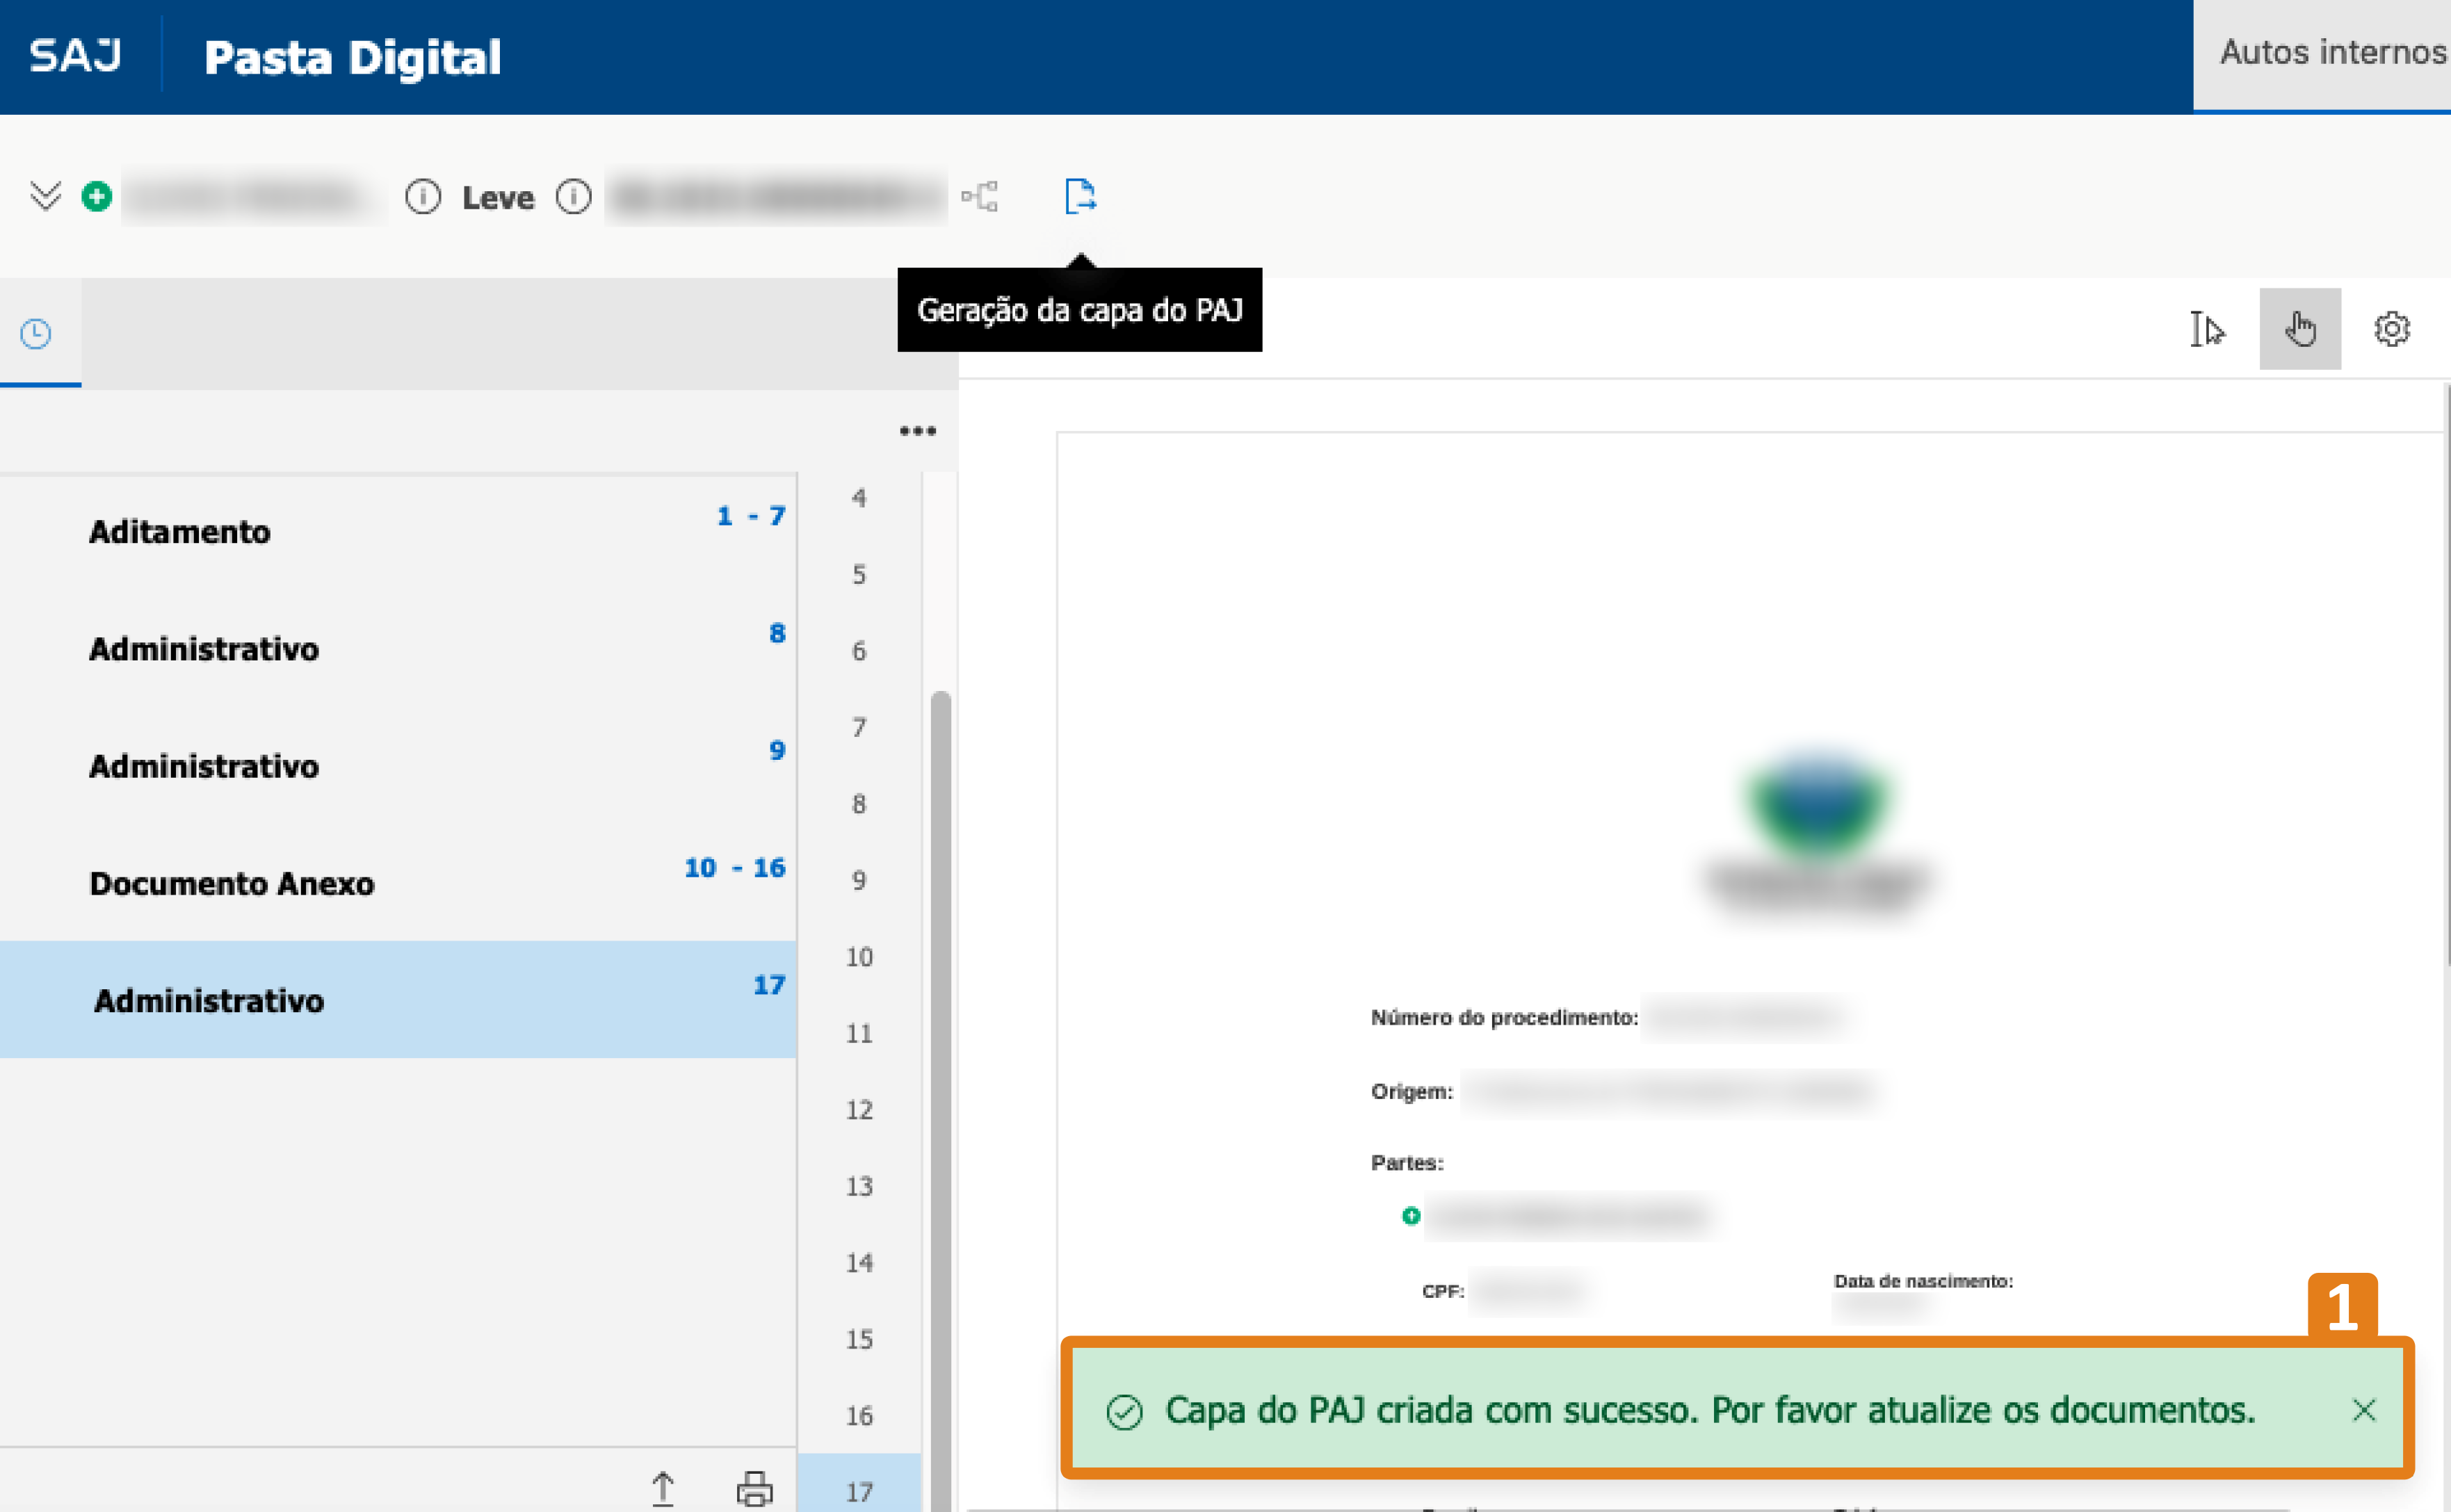Click the green plus icon in header
The width and height of the screenshot is (2451, 1512).
click(x=97, y=196)
